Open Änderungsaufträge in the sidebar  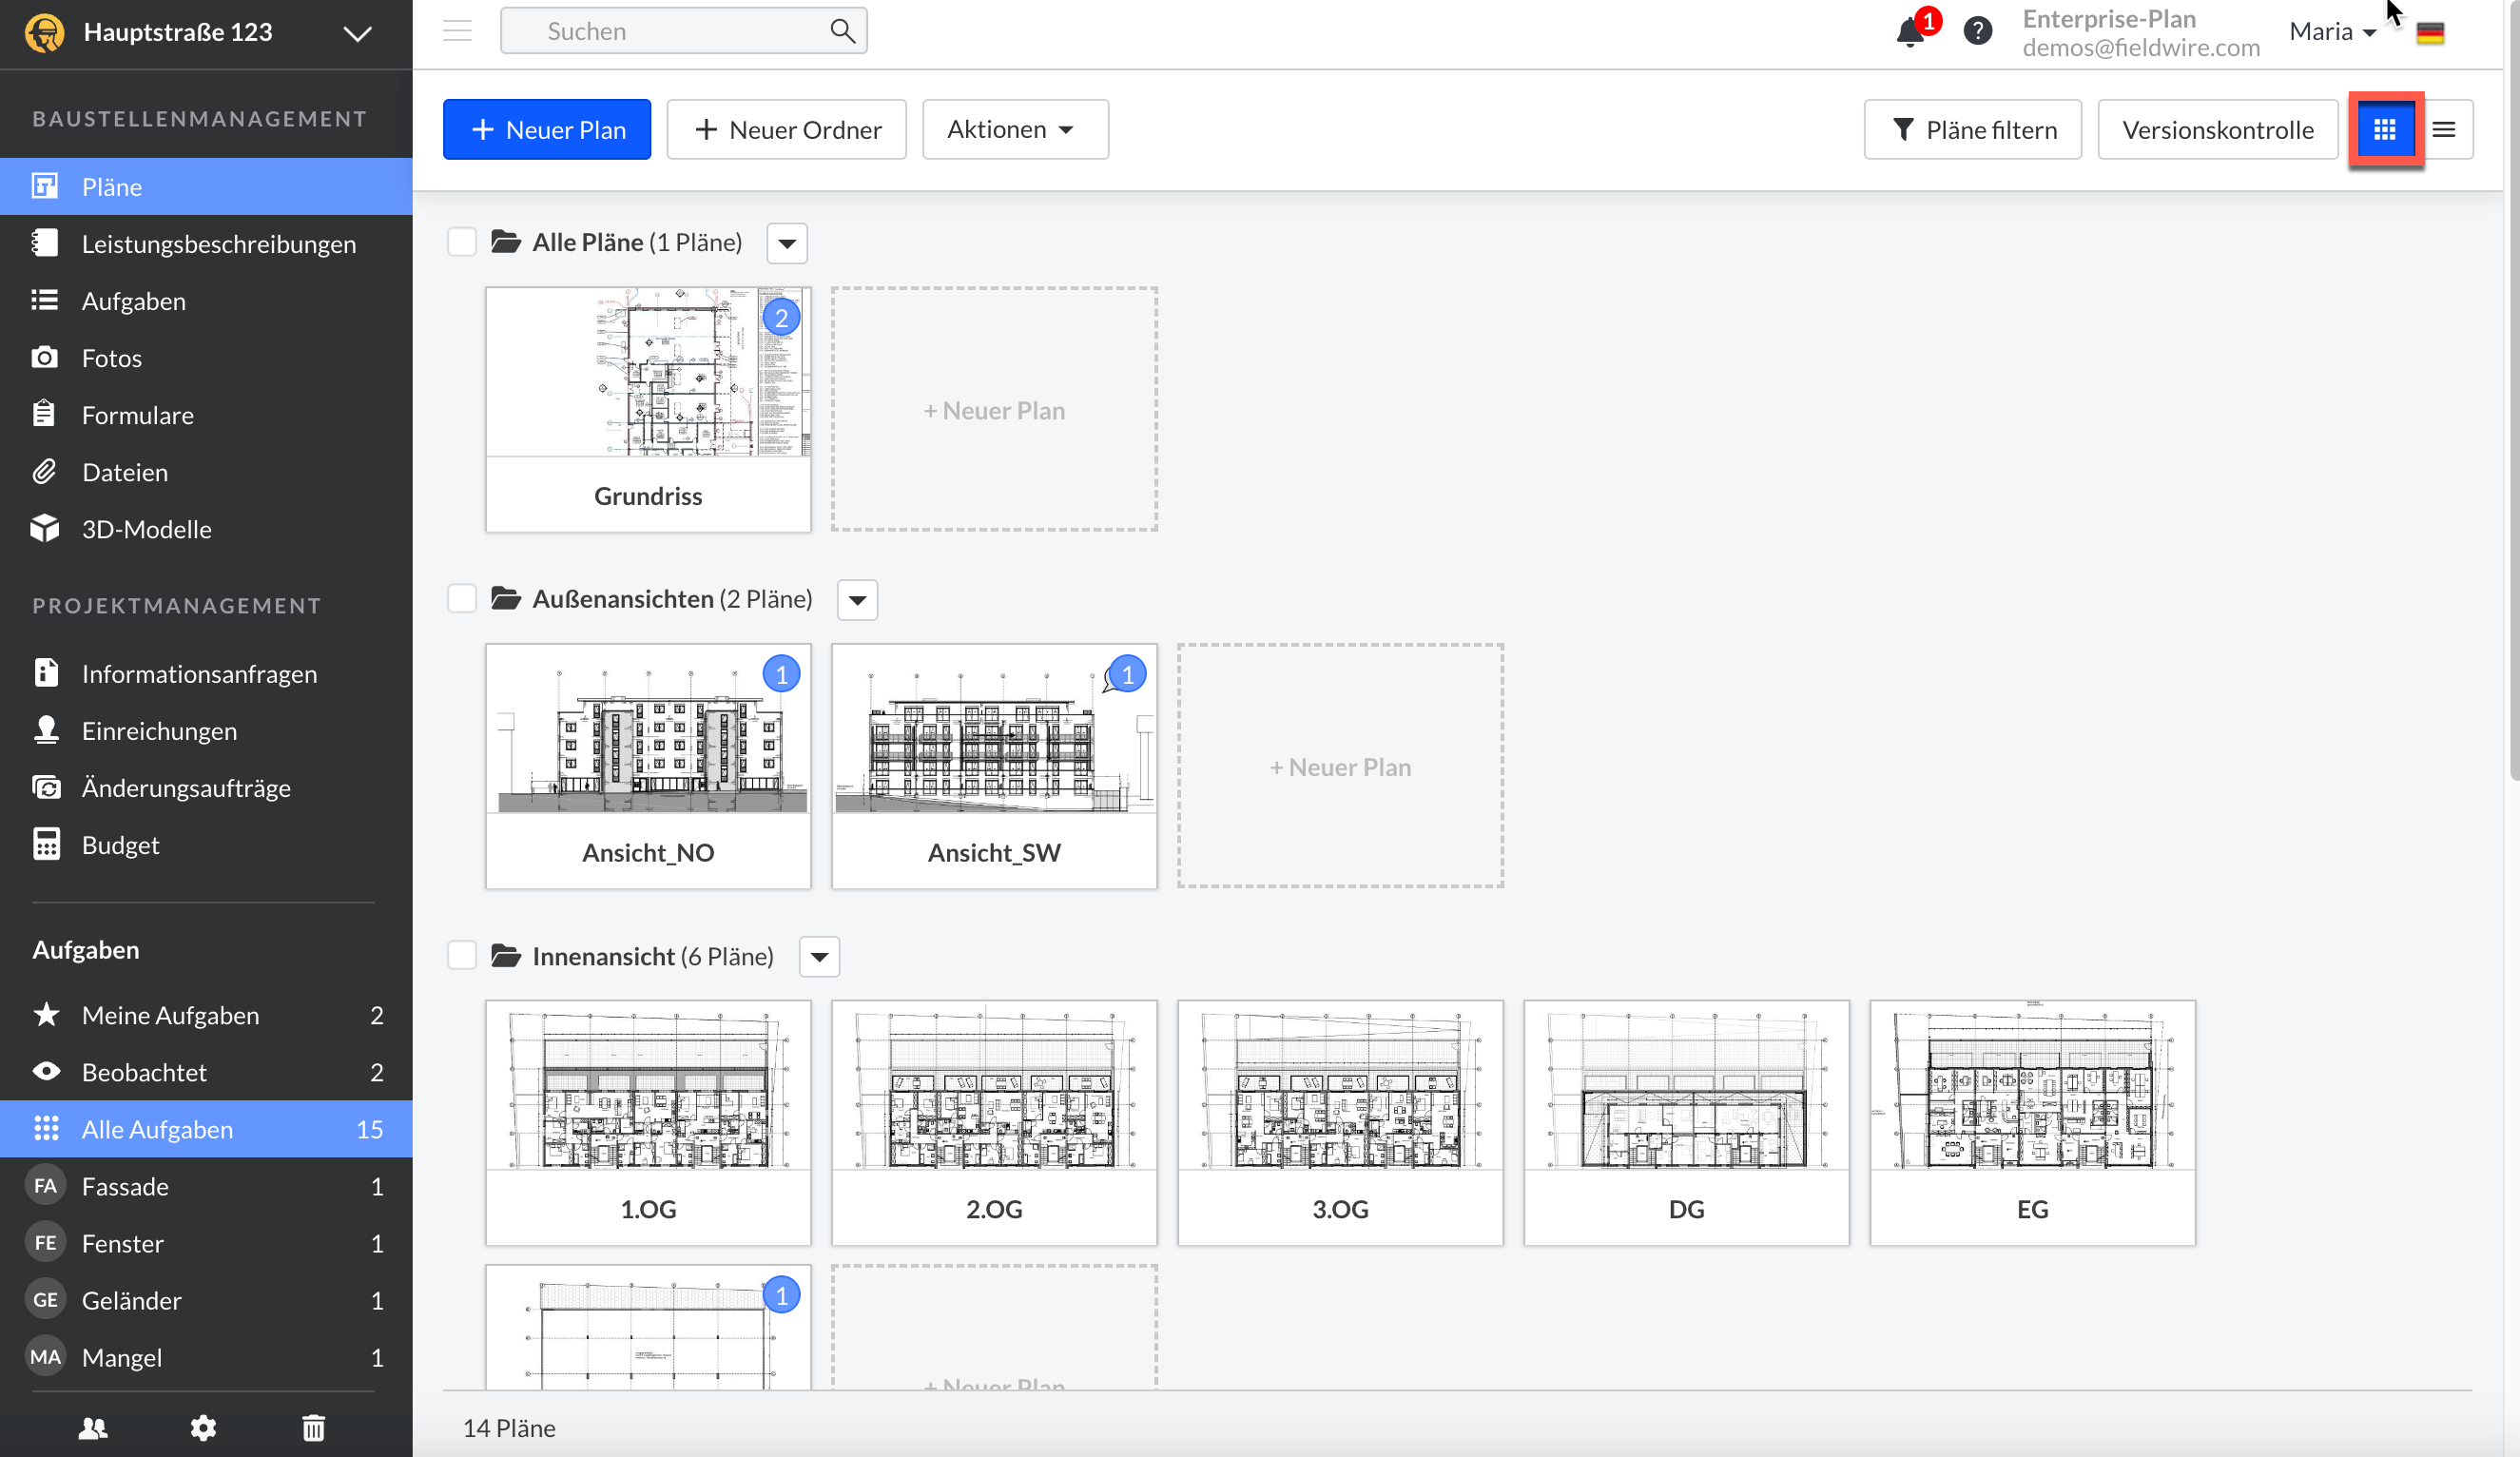(206, 788)
